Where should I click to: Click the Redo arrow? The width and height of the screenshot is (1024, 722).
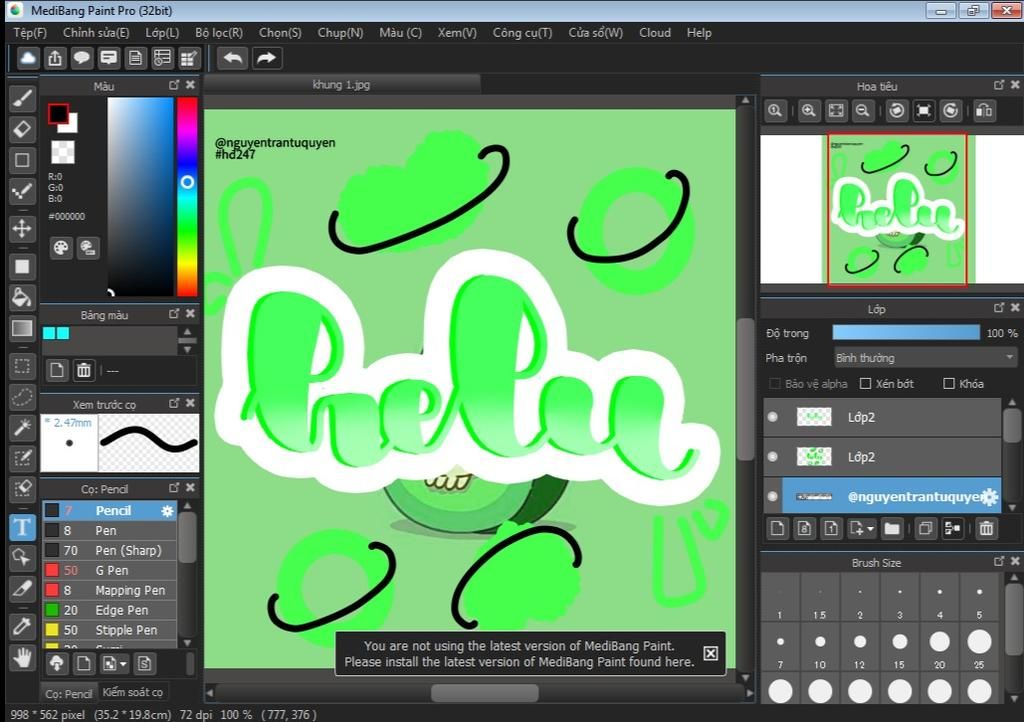pos(266,58)
